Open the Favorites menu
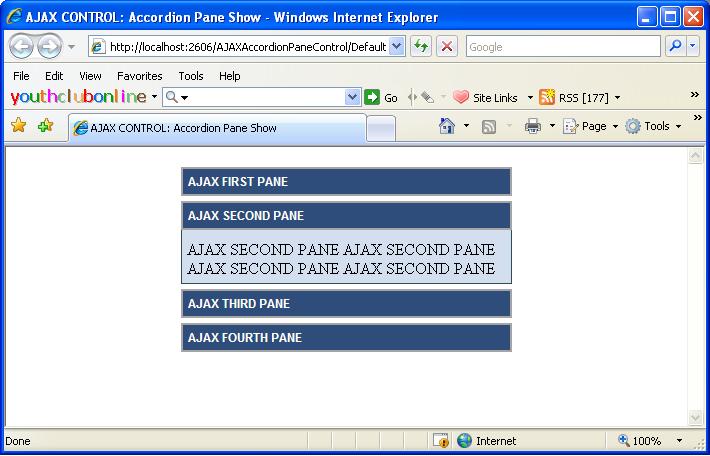The image size is (710, 456). point(139,76)
